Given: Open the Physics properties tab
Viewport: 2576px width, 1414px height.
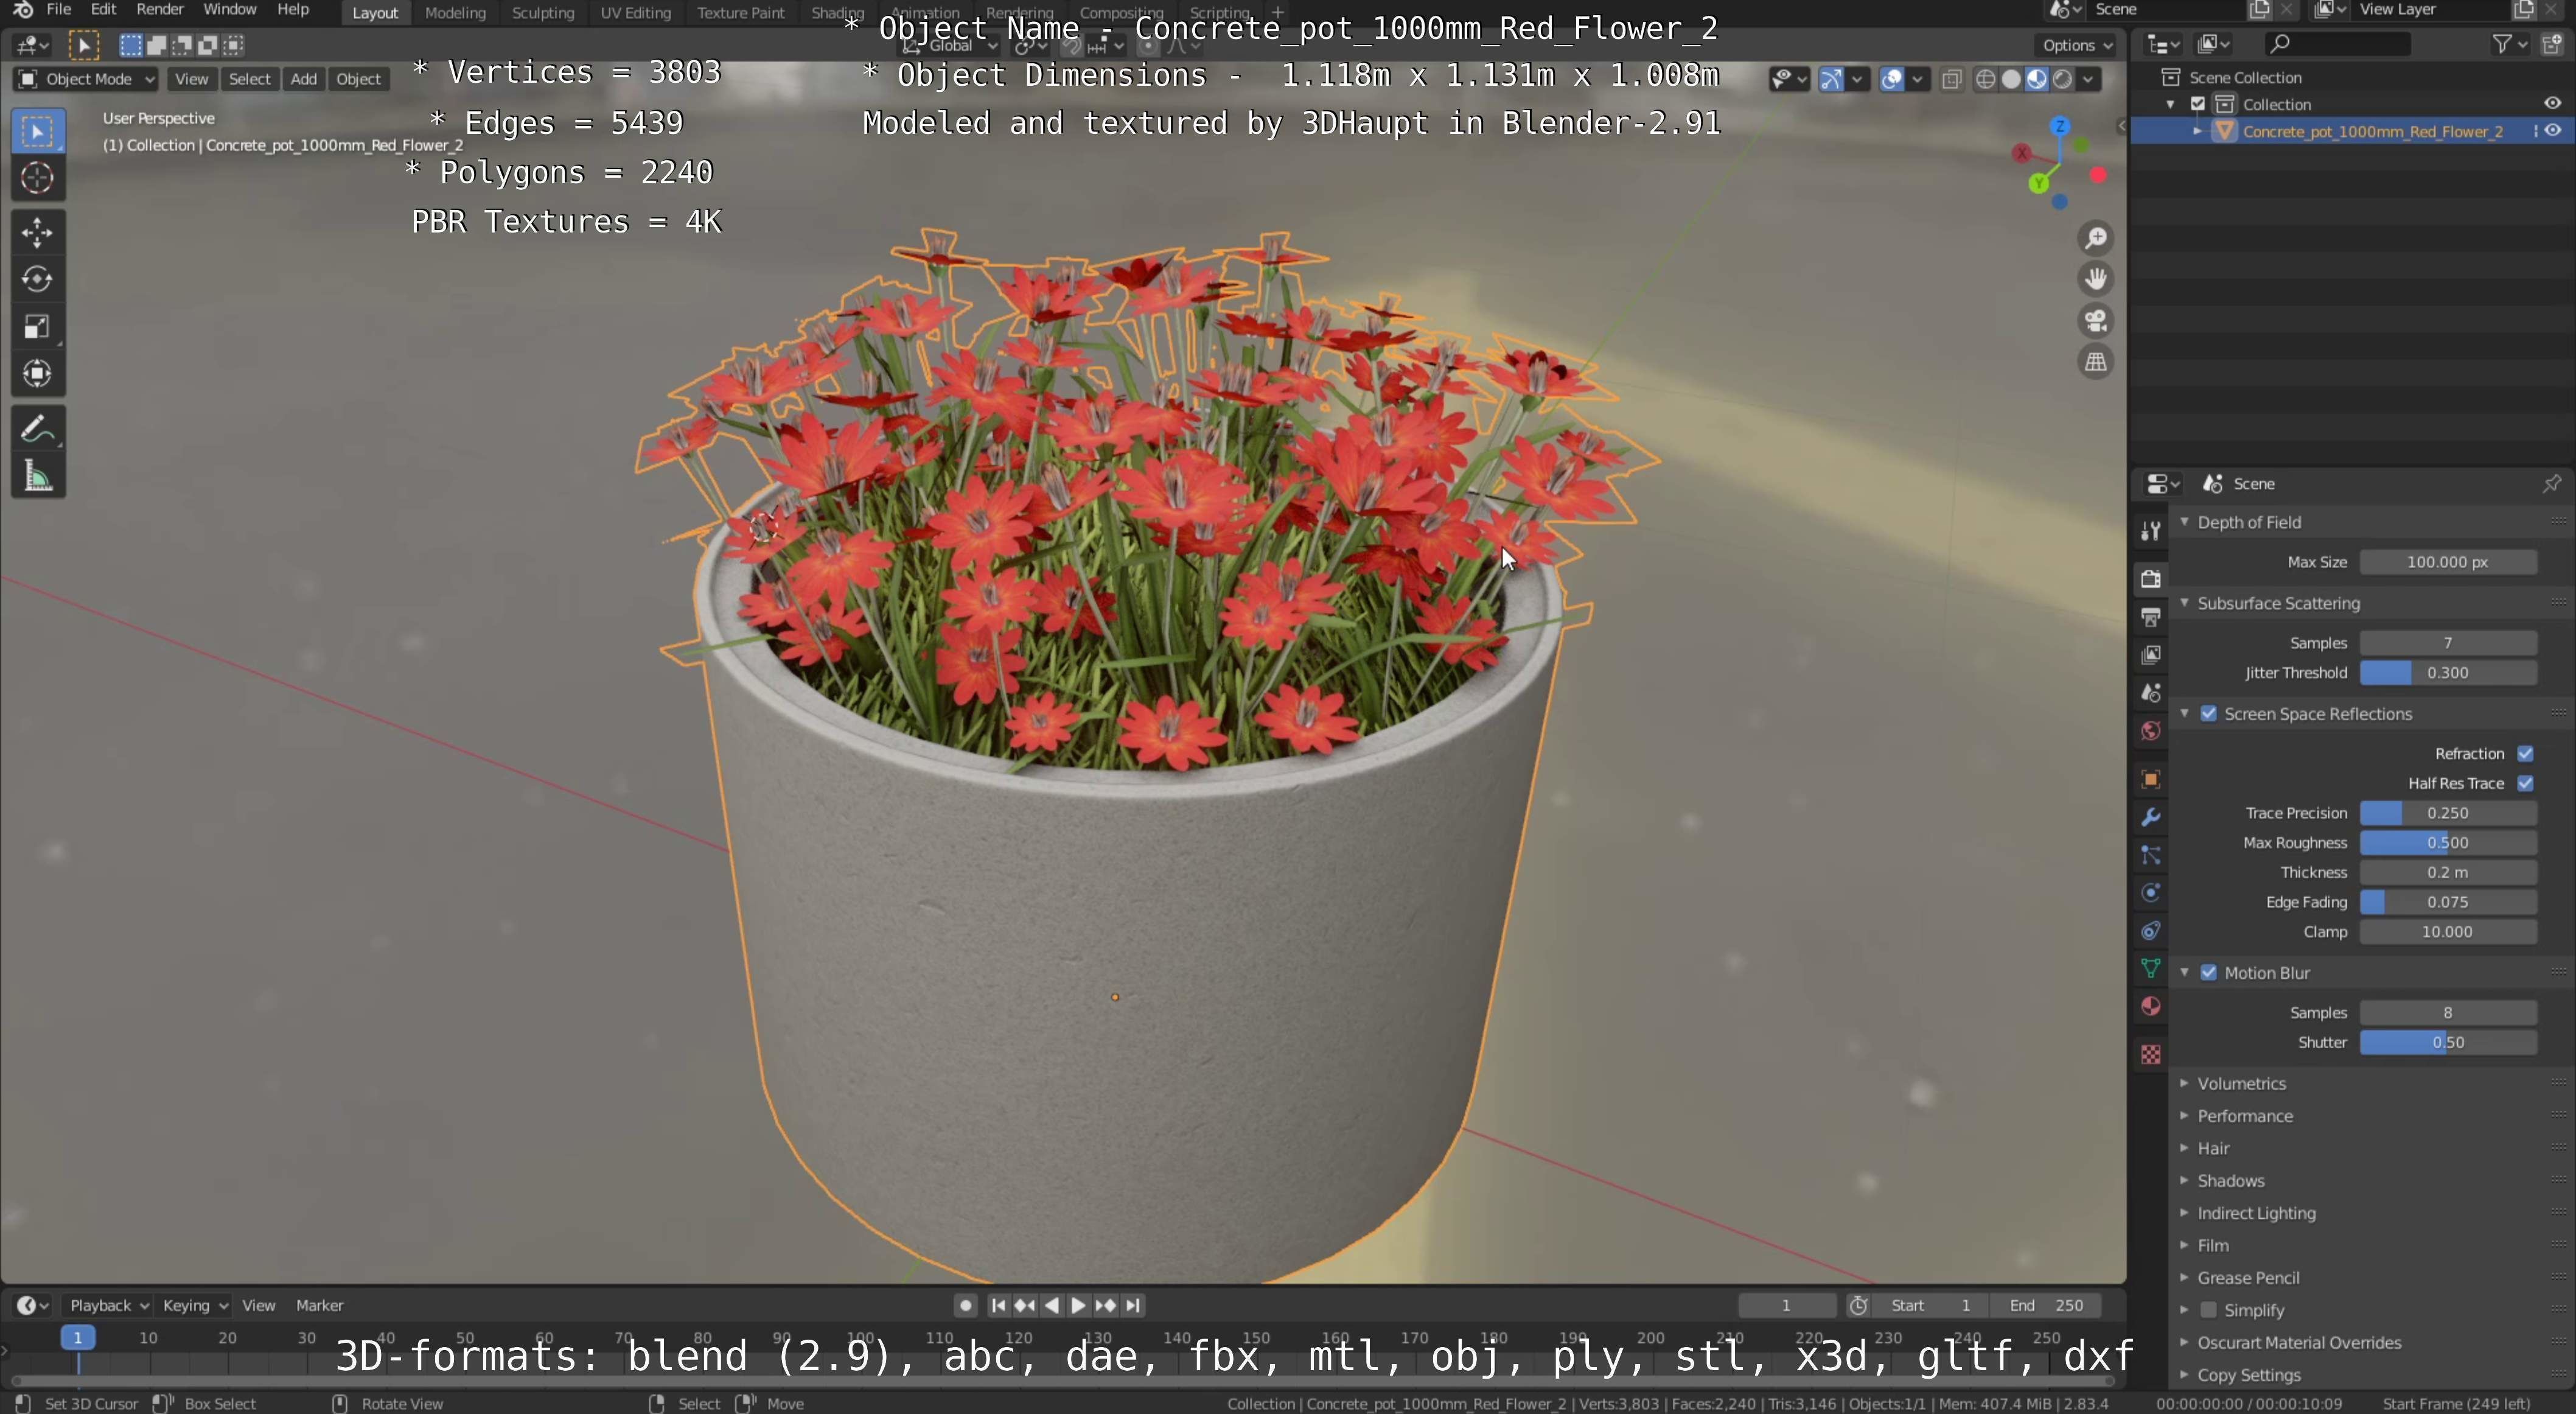Looking at the screenshot, I should 2150,893.
